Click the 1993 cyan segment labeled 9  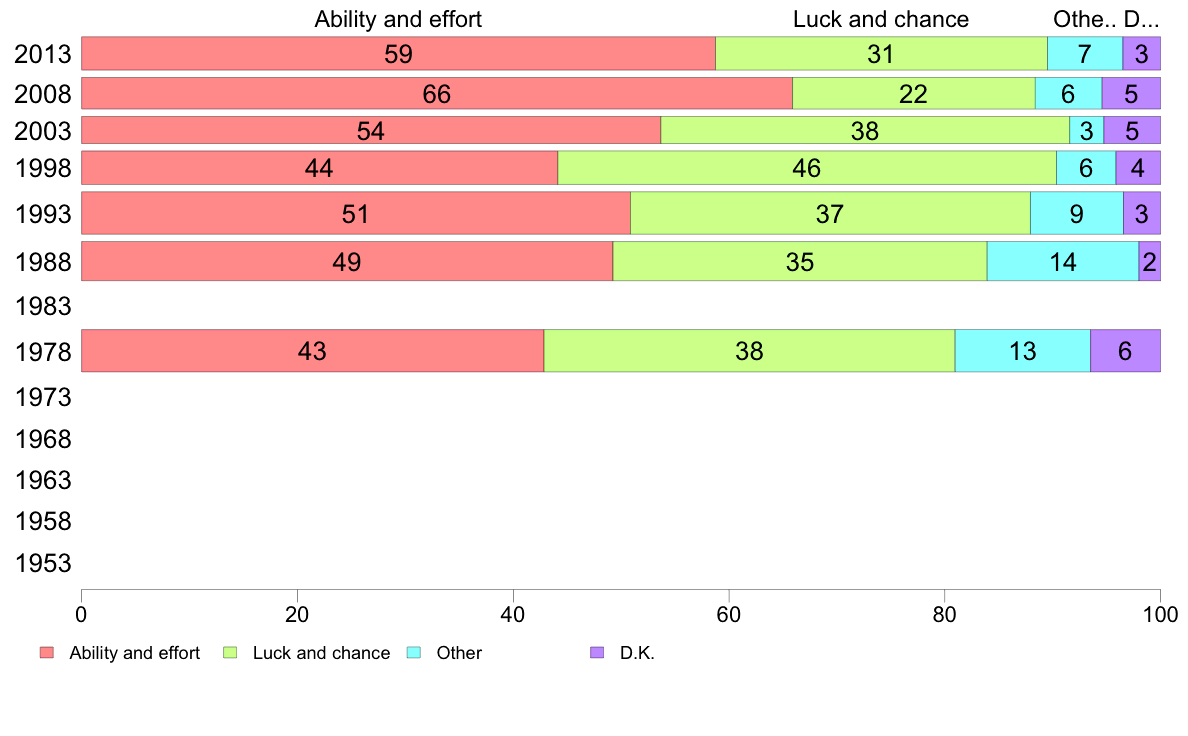pyautogui.click(x=1077, y=214)
